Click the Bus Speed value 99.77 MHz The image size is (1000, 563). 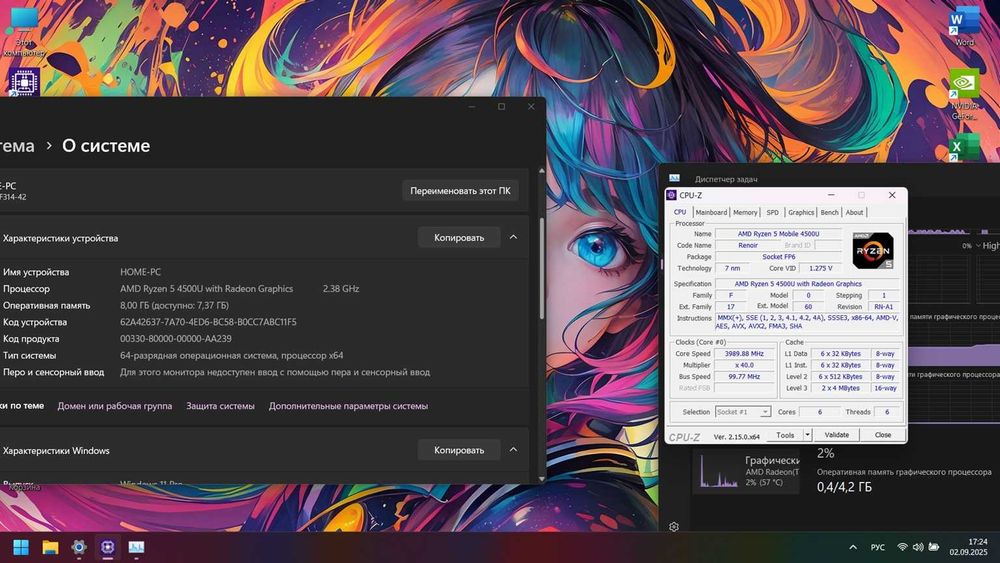tap(744, 377)
